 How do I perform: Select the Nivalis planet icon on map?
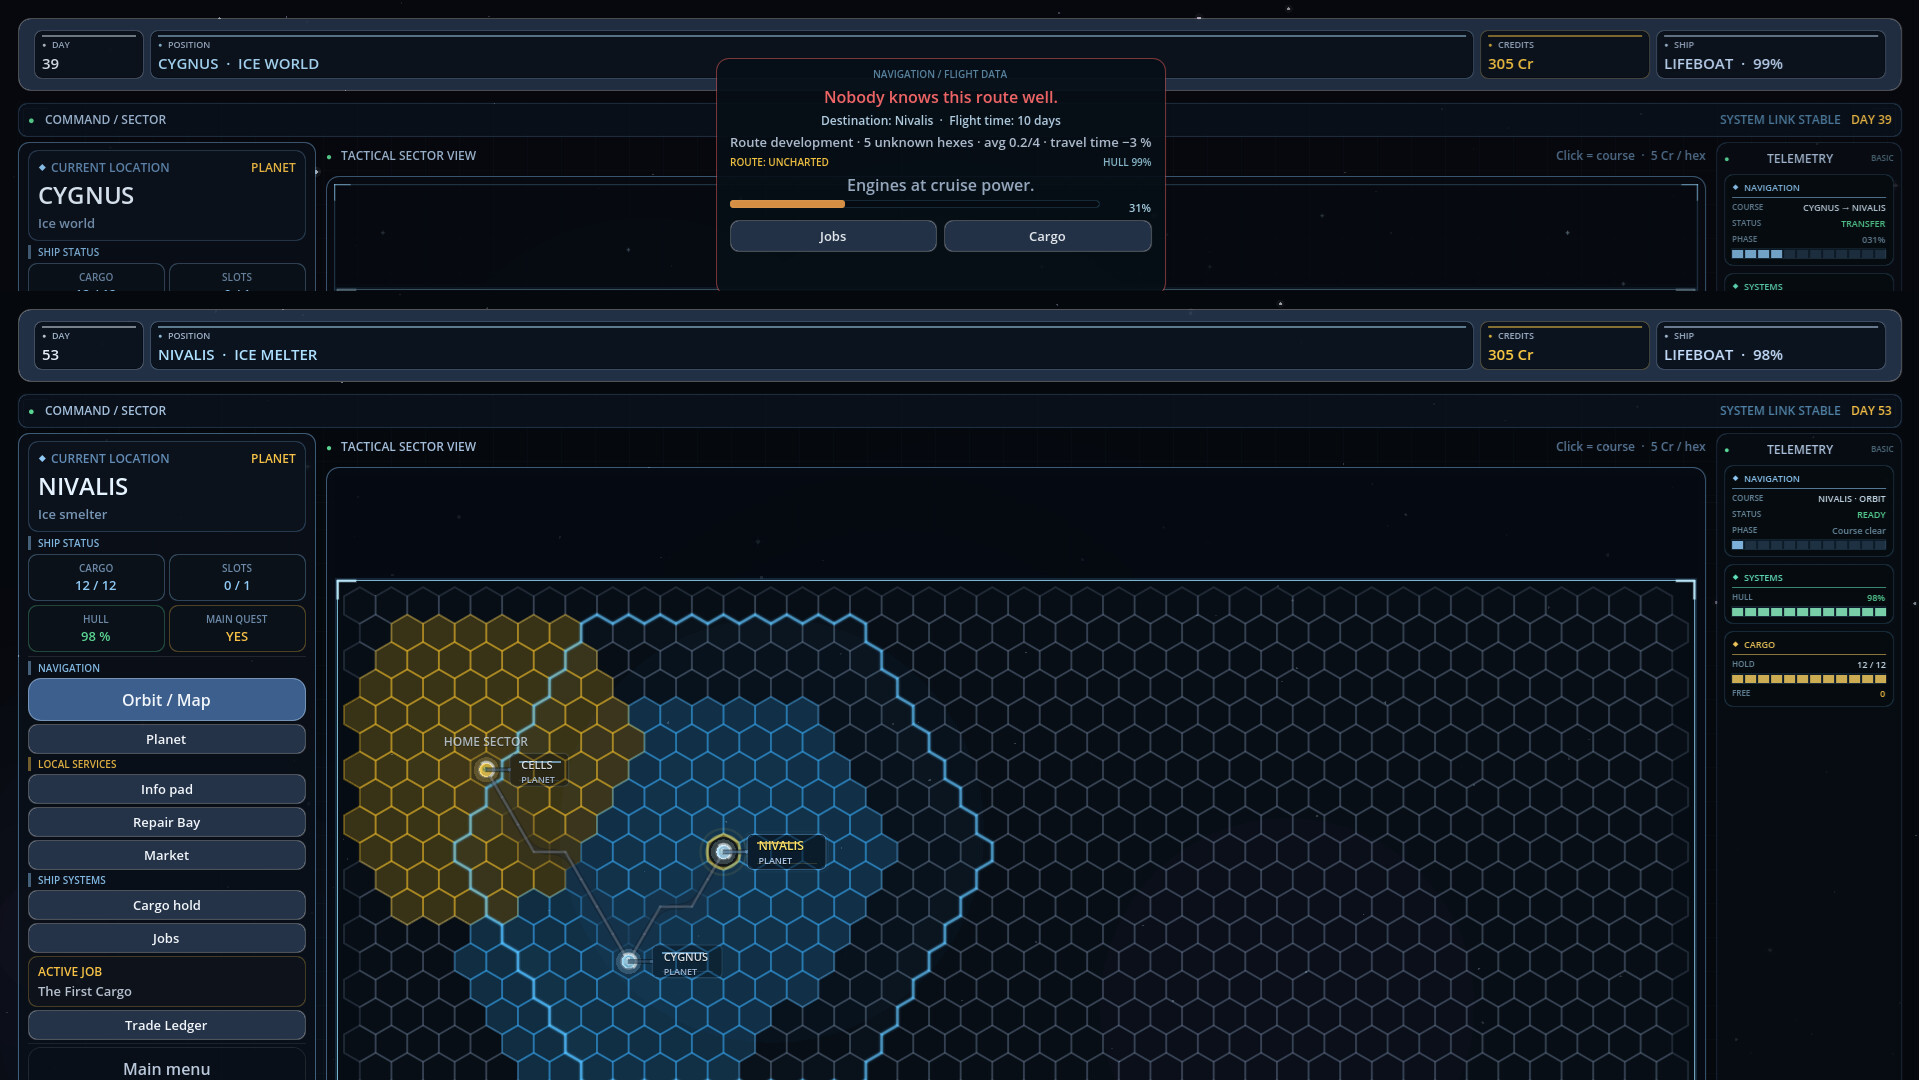[723, 852]
